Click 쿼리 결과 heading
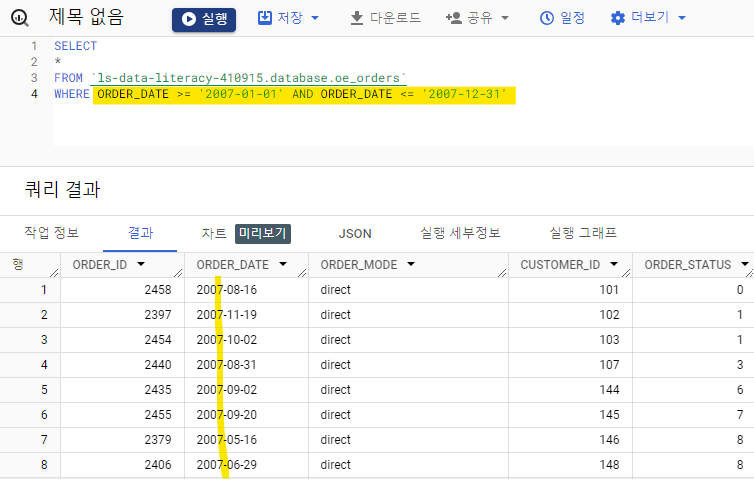Image resolution: width=754 pixels, height=484 pixels. pos(63,189)
